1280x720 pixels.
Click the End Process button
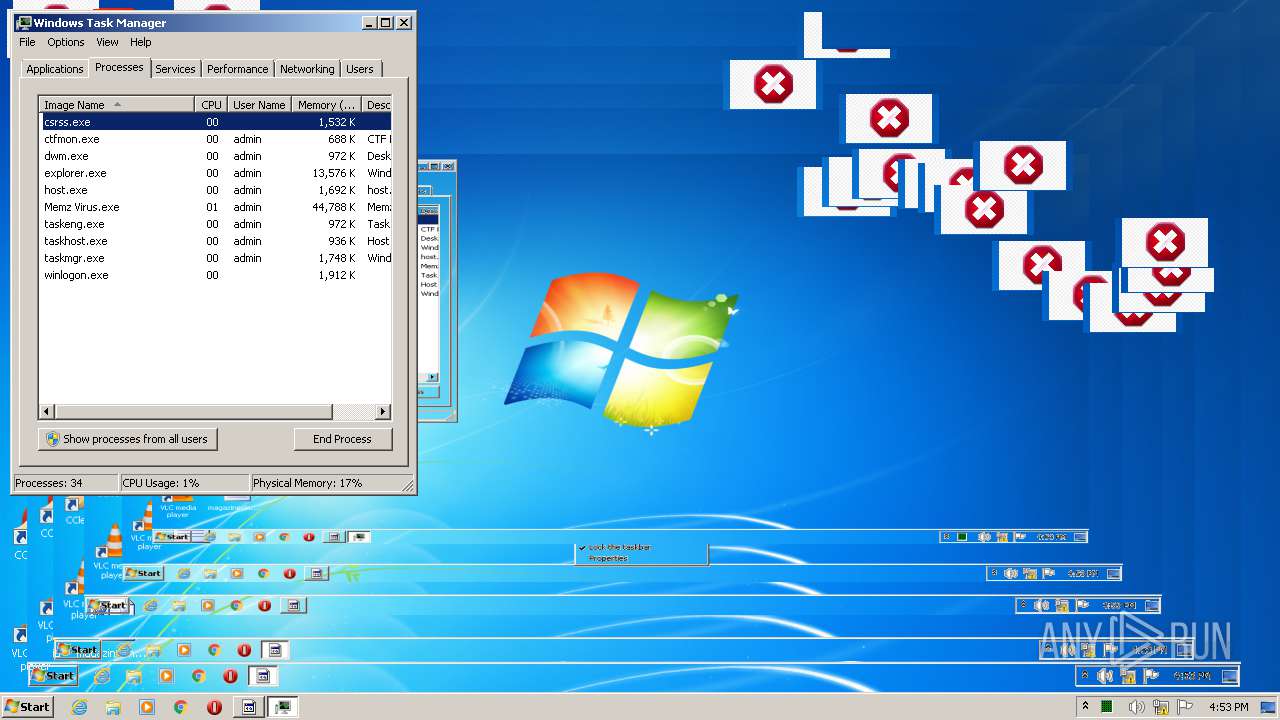click(x=343, y=439)
